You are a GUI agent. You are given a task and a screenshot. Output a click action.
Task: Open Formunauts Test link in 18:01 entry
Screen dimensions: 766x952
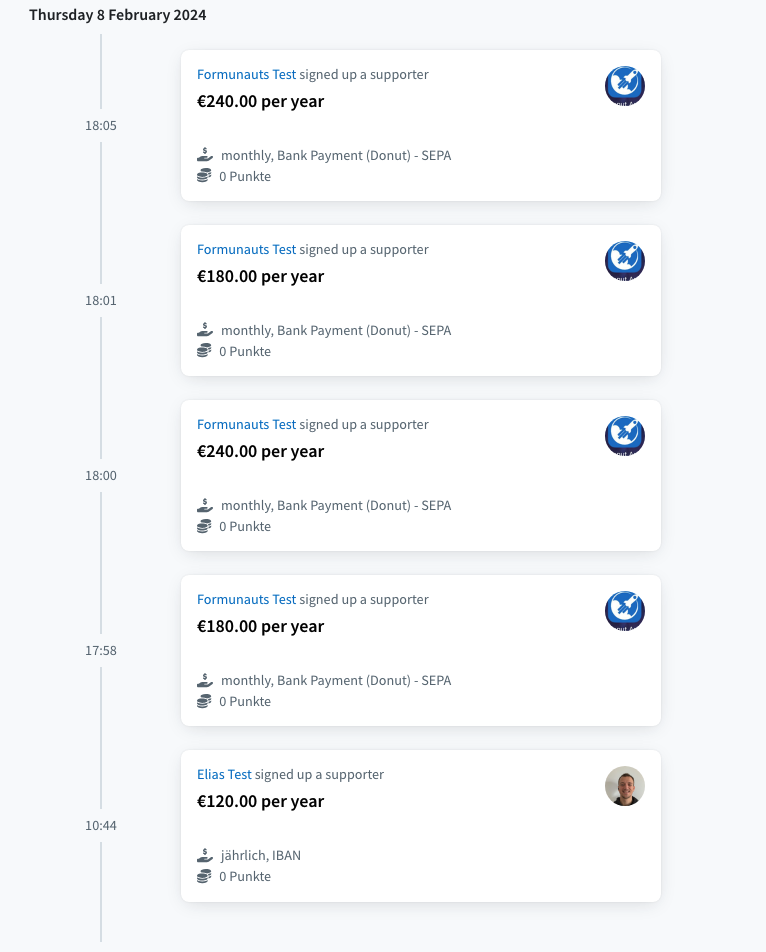[x=246, y=250]
